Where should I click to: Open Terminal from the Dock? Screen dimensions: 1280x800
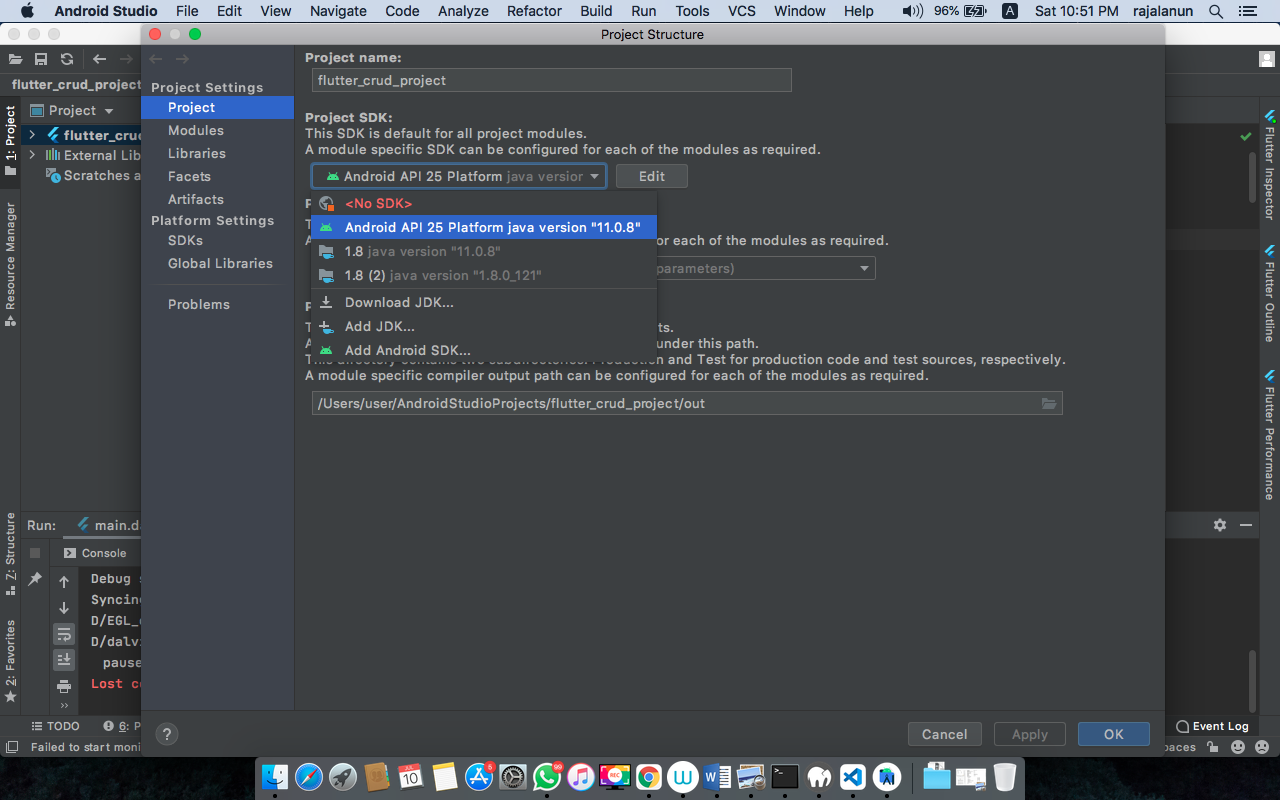tap(785, 777)
